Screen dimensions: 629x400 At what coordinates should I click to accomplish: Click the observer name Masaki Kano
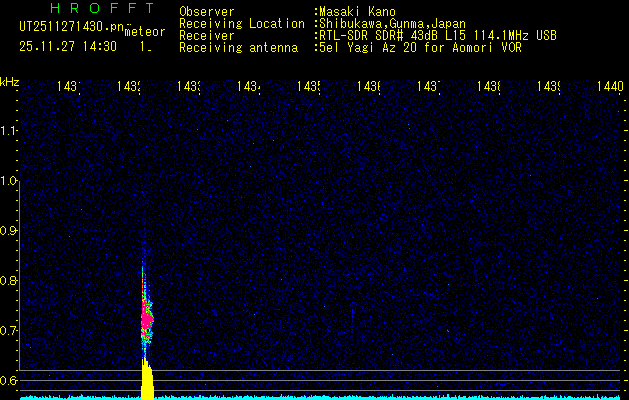tap(358, 12)
